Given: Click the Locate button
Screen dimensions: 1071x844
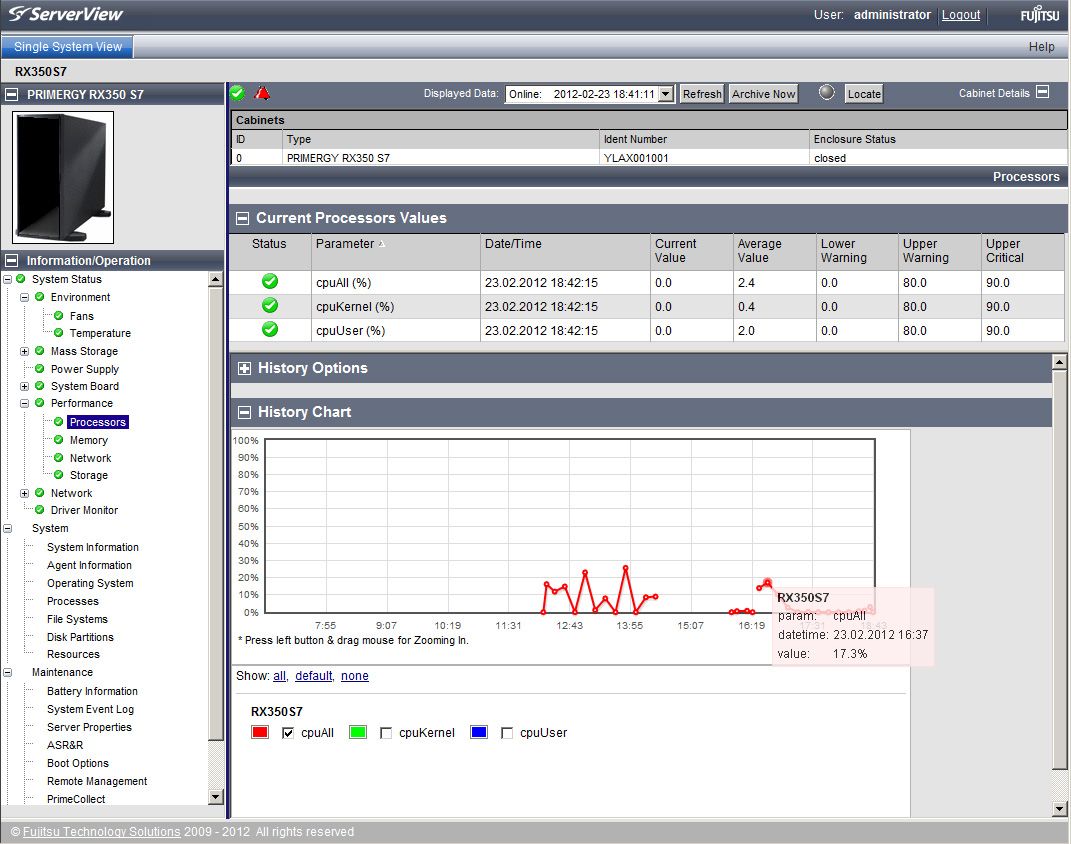Looking at the screenshot, I should (x=864, y=94).
